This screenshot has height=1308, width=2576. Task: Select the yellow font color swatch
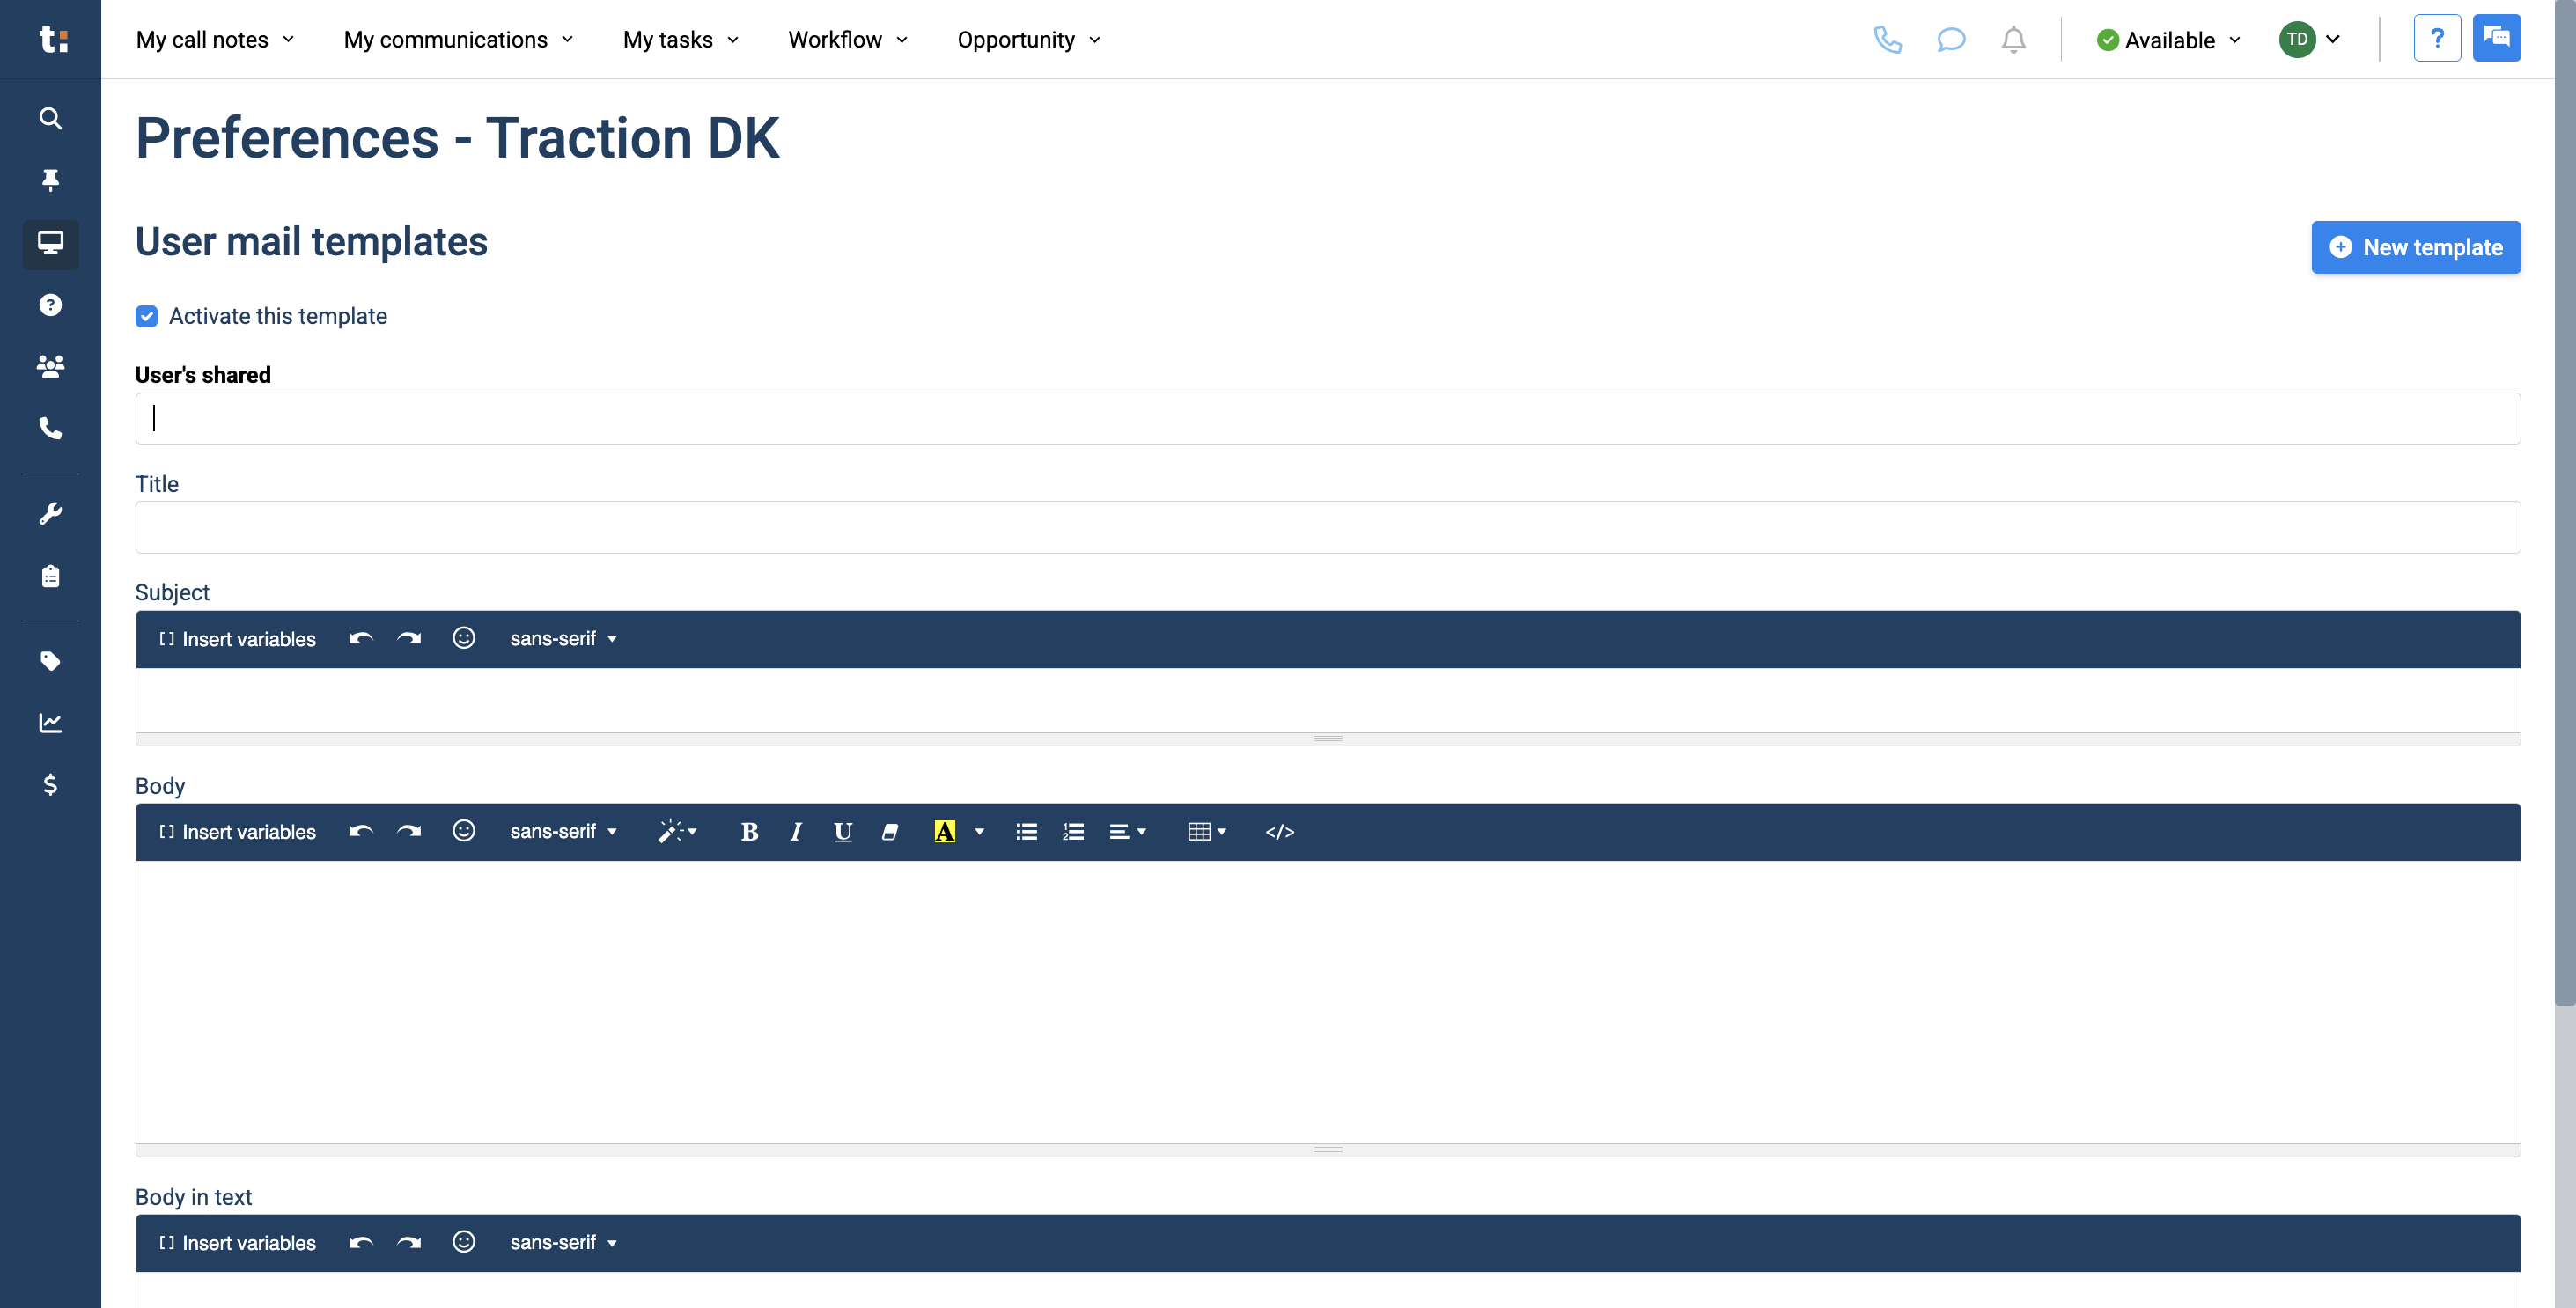coord(945,831)
